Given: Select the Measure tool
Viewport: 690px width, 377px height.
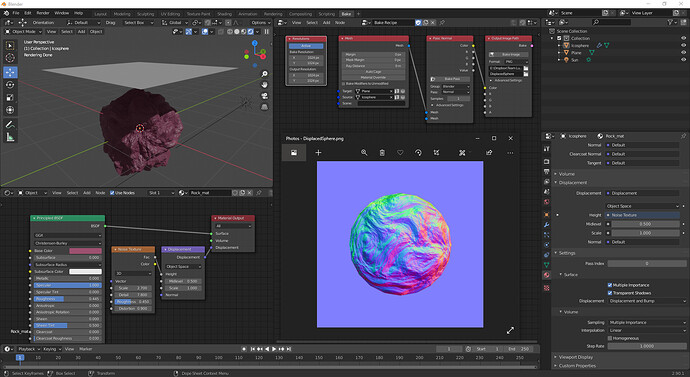Looking at the screenshot, I should coord(10,138).
